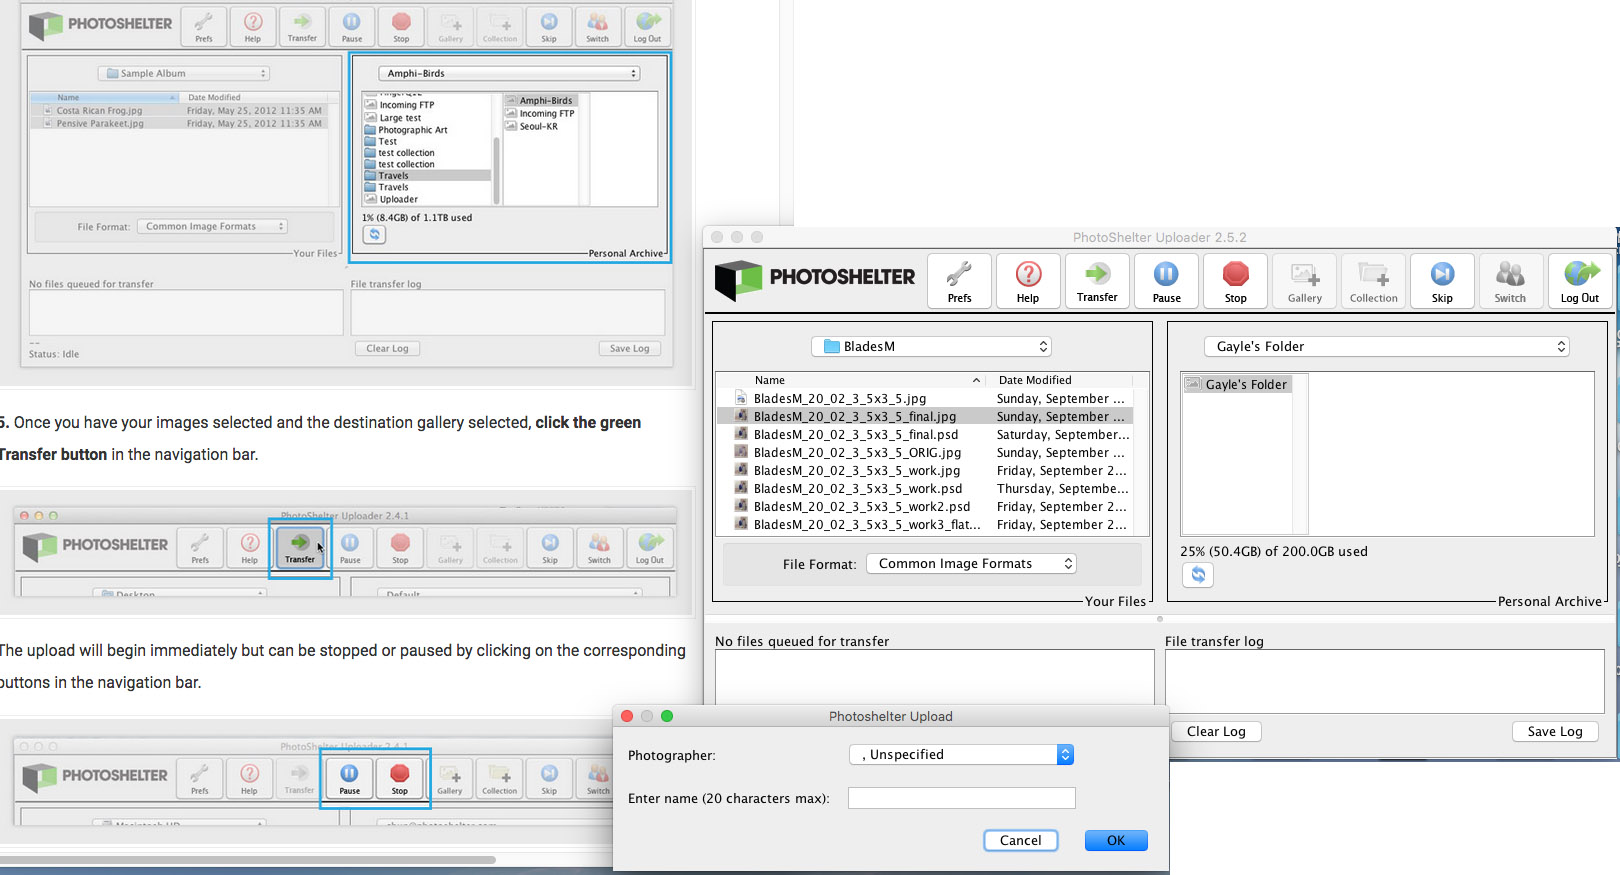Open Gayle's Folder destination dropdown

[x=1387, y=346]
